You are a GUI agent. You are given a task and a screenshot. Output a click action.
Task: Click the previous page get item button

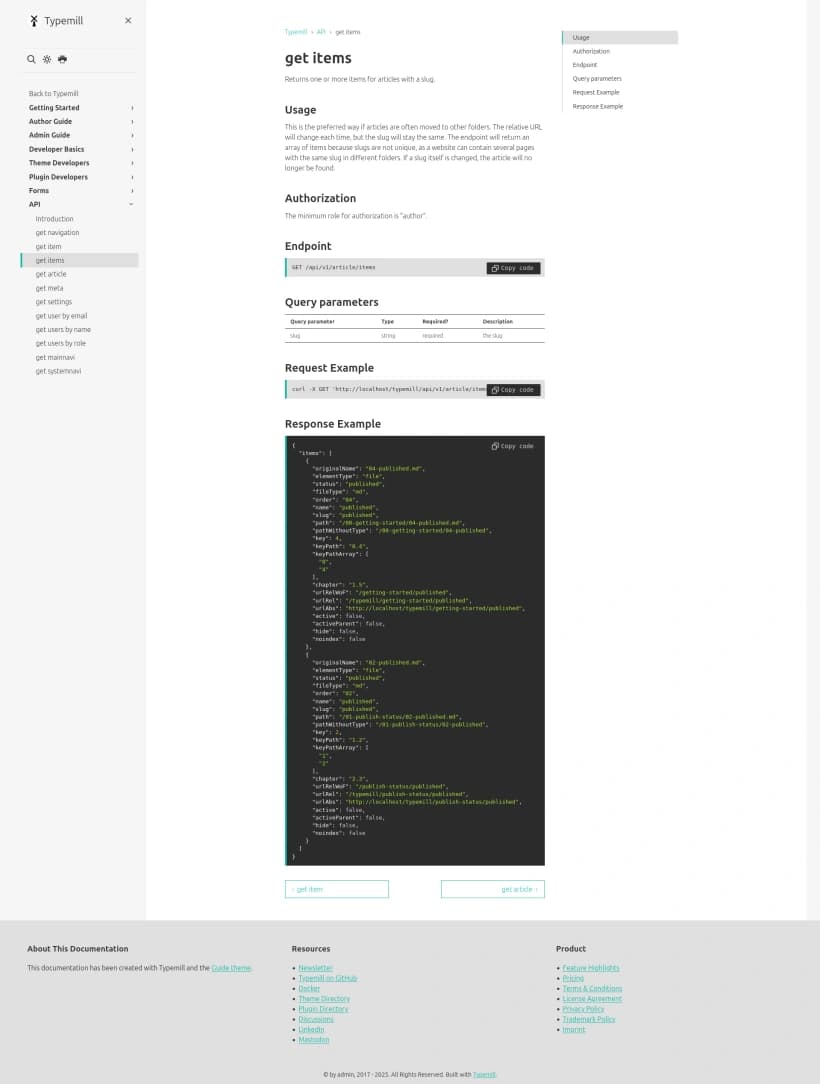337,889
